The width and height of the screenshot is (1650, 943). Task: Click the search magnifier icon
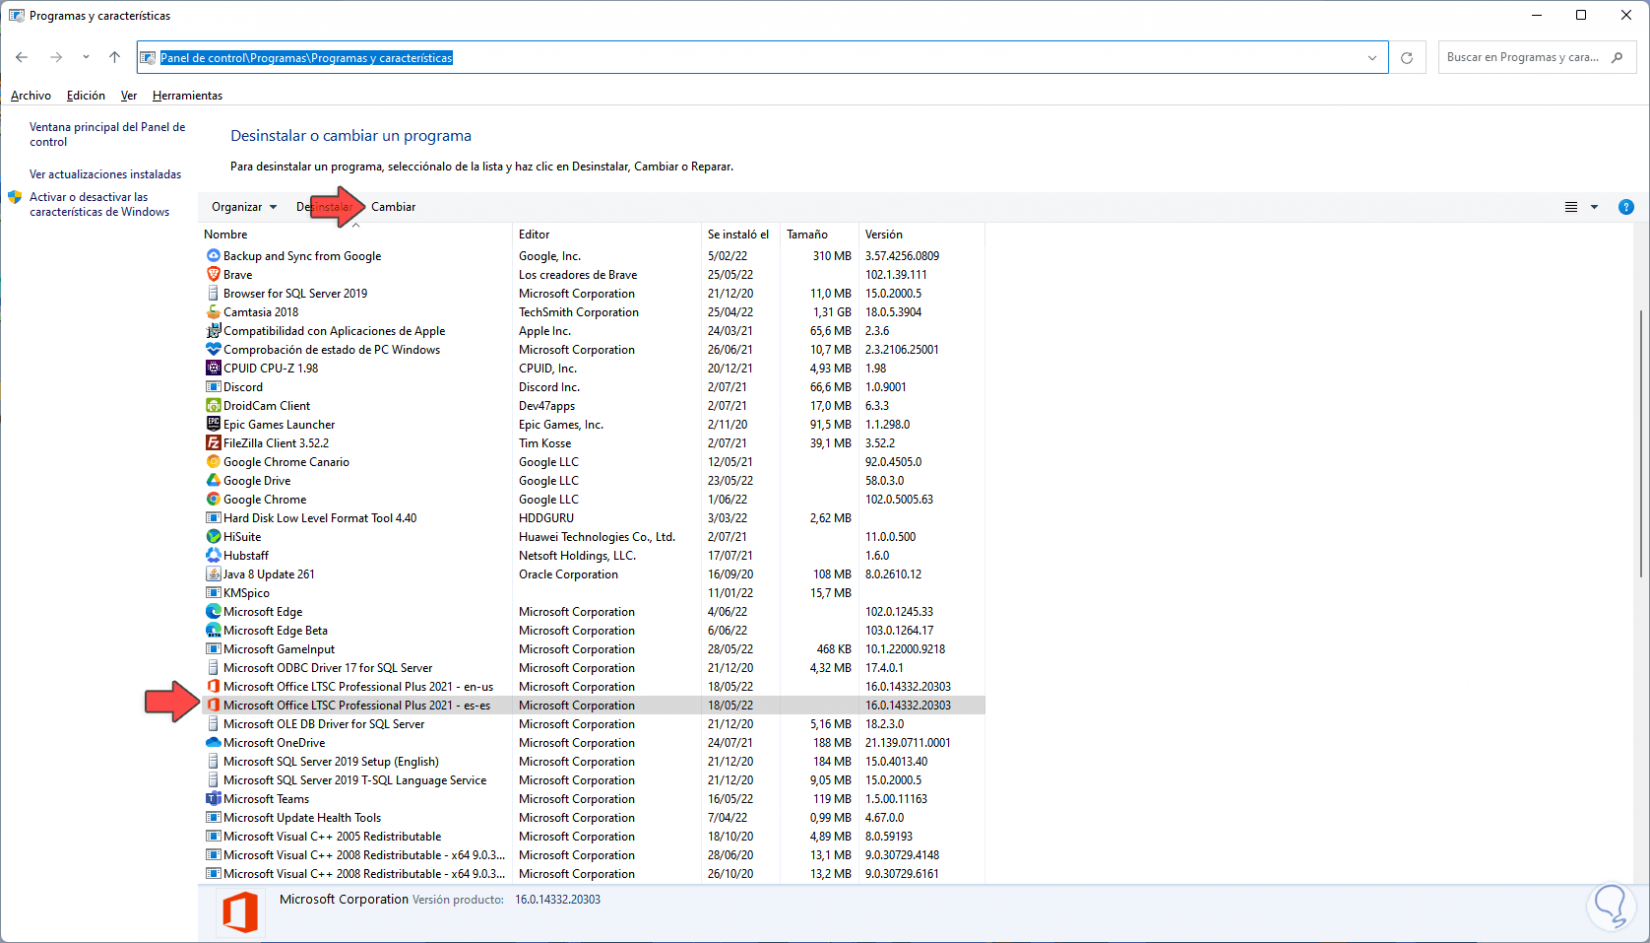tap(1617, 58)
